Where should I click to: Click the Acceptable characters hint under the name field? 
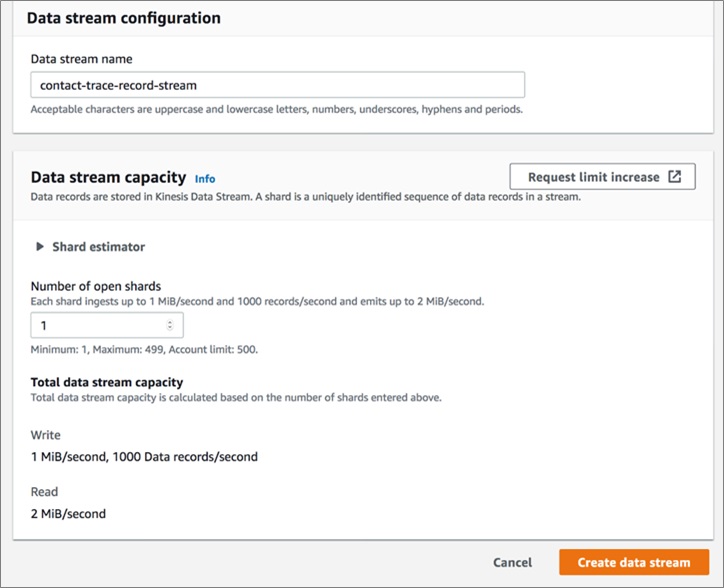277,109
